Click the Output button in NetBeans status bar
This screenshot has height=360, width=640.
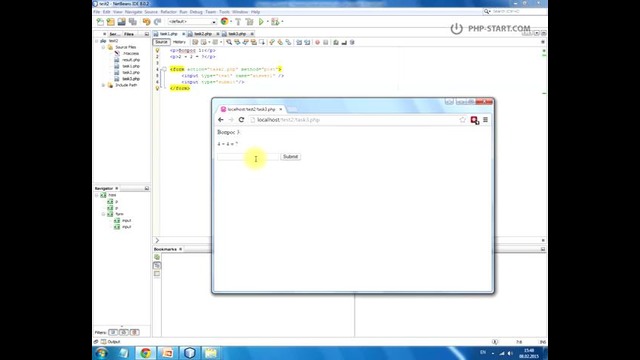(x=111, y=342)
